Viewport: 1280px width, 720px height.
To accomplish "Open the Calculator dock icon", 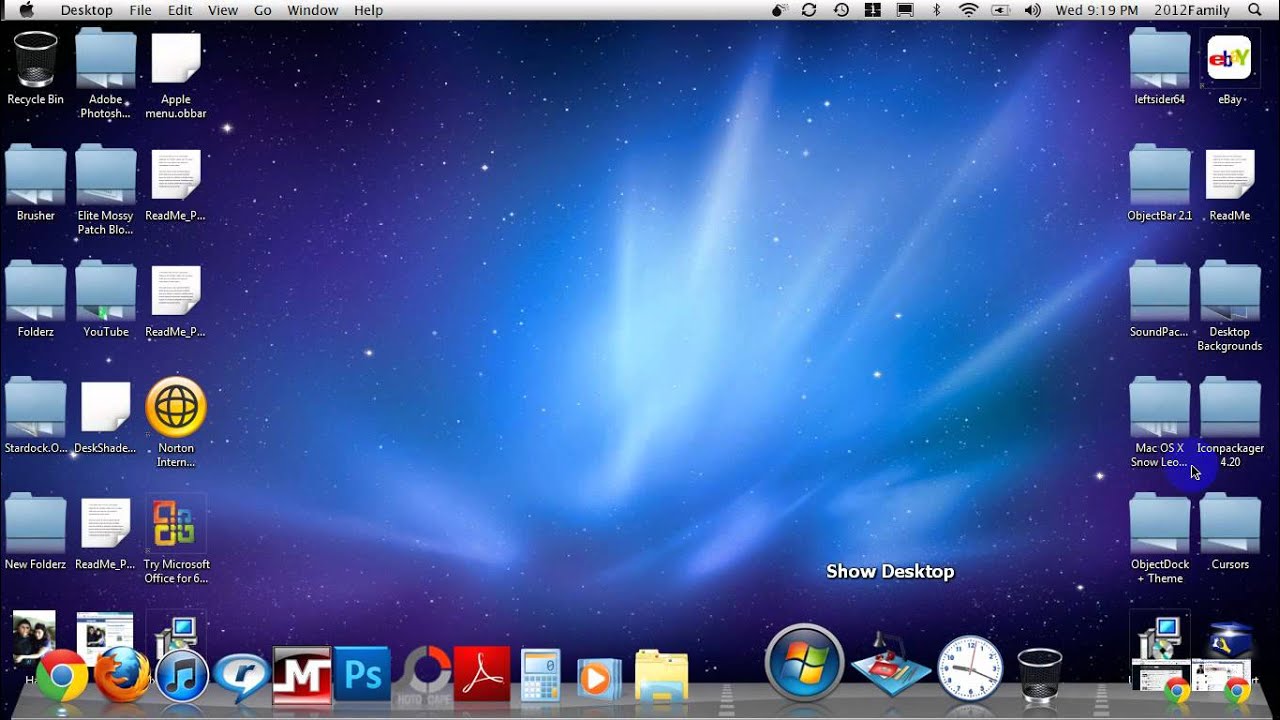I will coord(541,675).
